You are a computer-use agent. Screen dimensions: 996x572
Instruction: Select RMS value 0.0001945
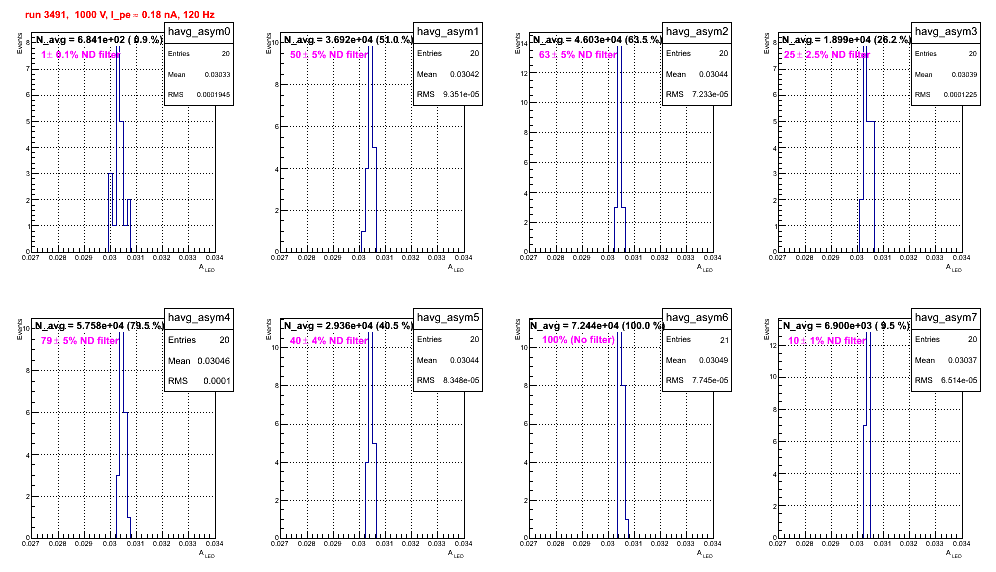213,95
